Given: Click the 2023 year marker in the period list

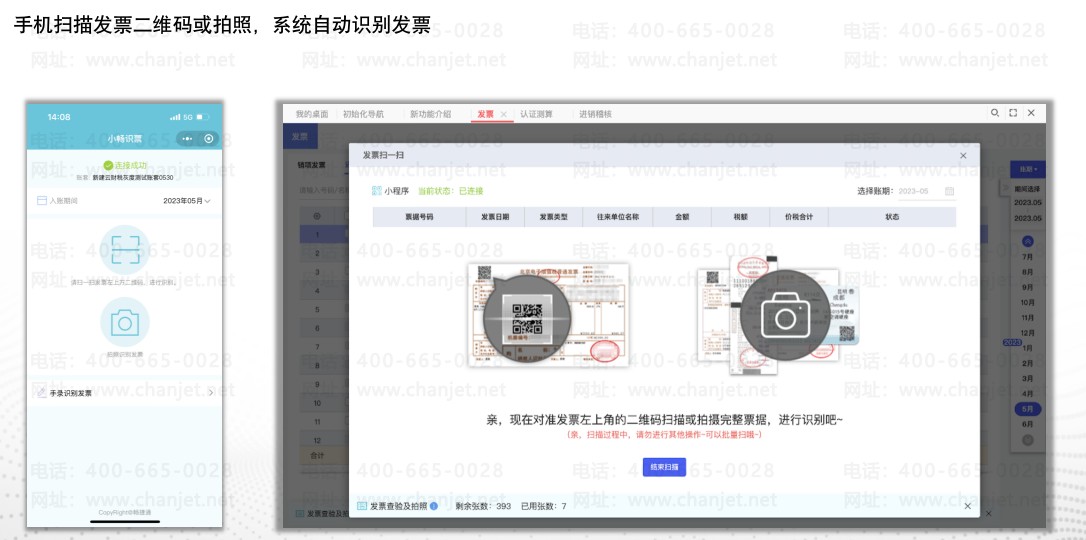Looking at the screenshot, I should point(1012,343).
